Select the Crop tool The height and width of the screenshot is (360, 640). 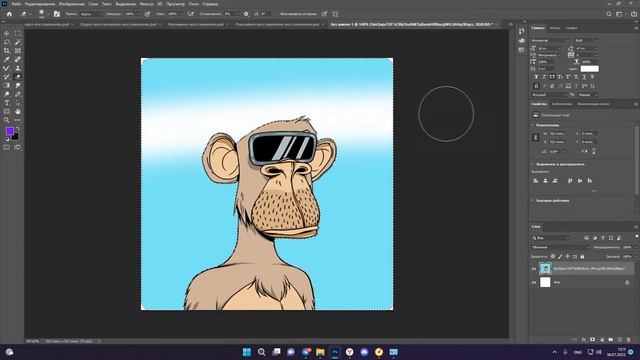7,51
